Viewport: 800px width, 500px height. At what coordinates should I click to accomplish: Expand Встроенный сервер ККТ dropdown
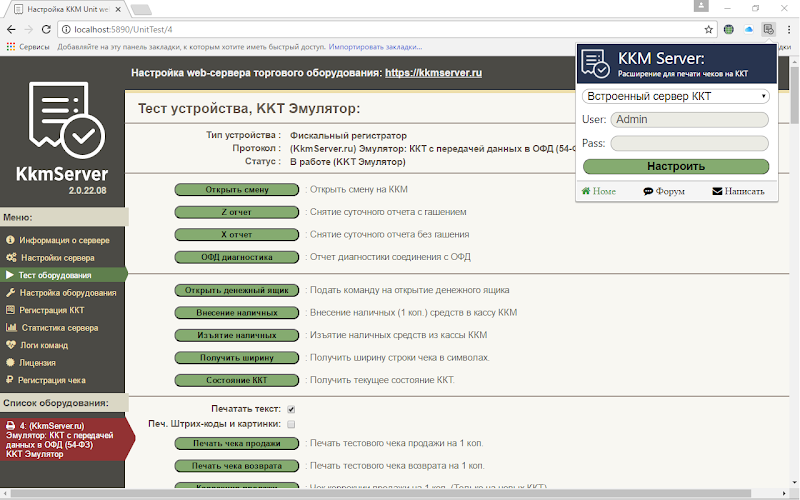pos(676,96)
